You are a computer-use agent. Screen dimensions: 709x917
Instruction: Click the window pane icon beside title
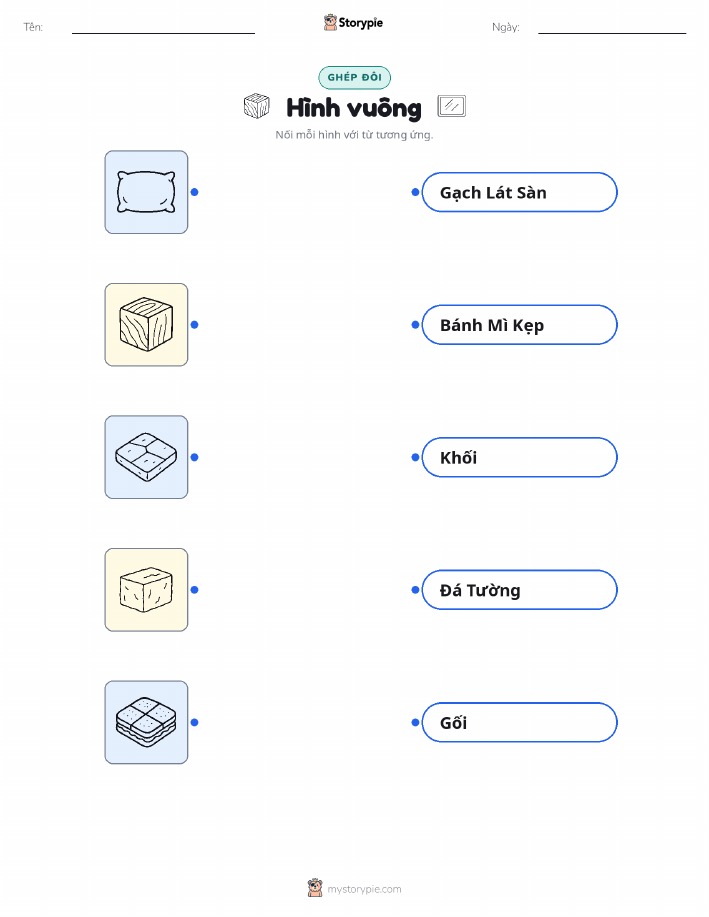[x=452, y=106]
